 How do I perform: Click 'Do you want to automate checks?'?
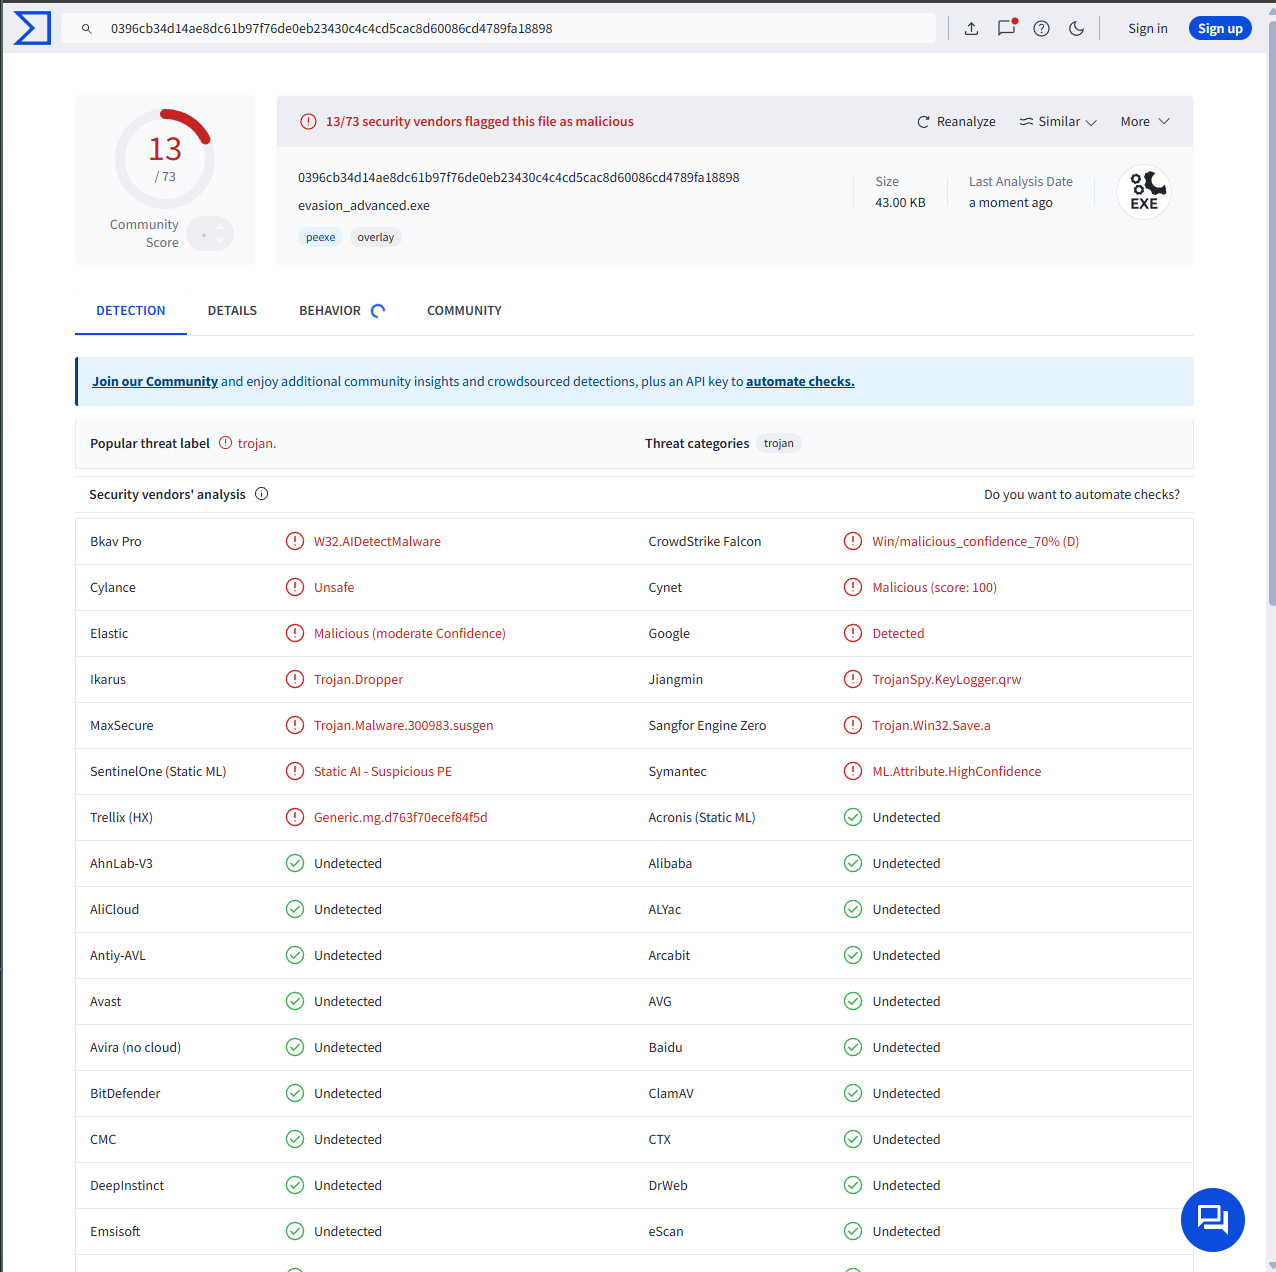coord(1082,495)
